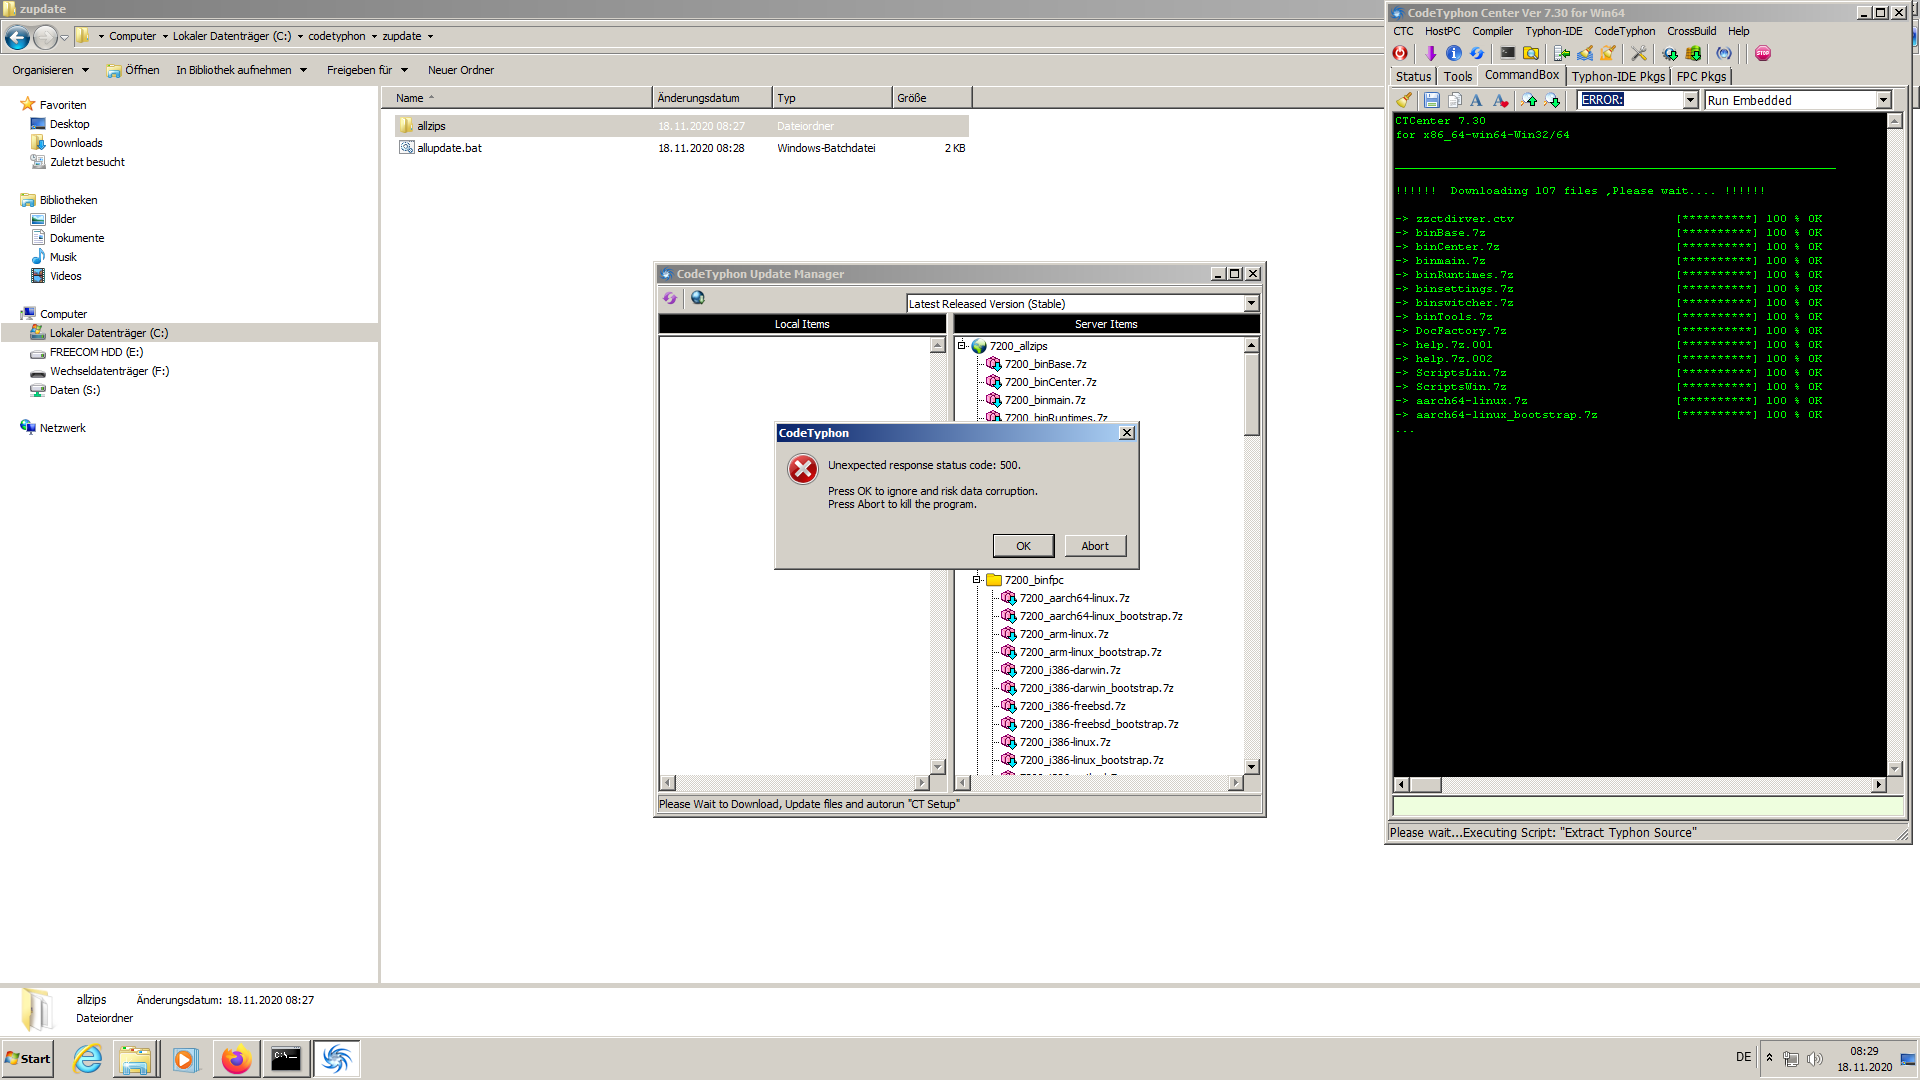The image size is (1920, 1080).
Task: Click the server with green arrow icon
Action: pyautogui.click(x=1562, y=54)
